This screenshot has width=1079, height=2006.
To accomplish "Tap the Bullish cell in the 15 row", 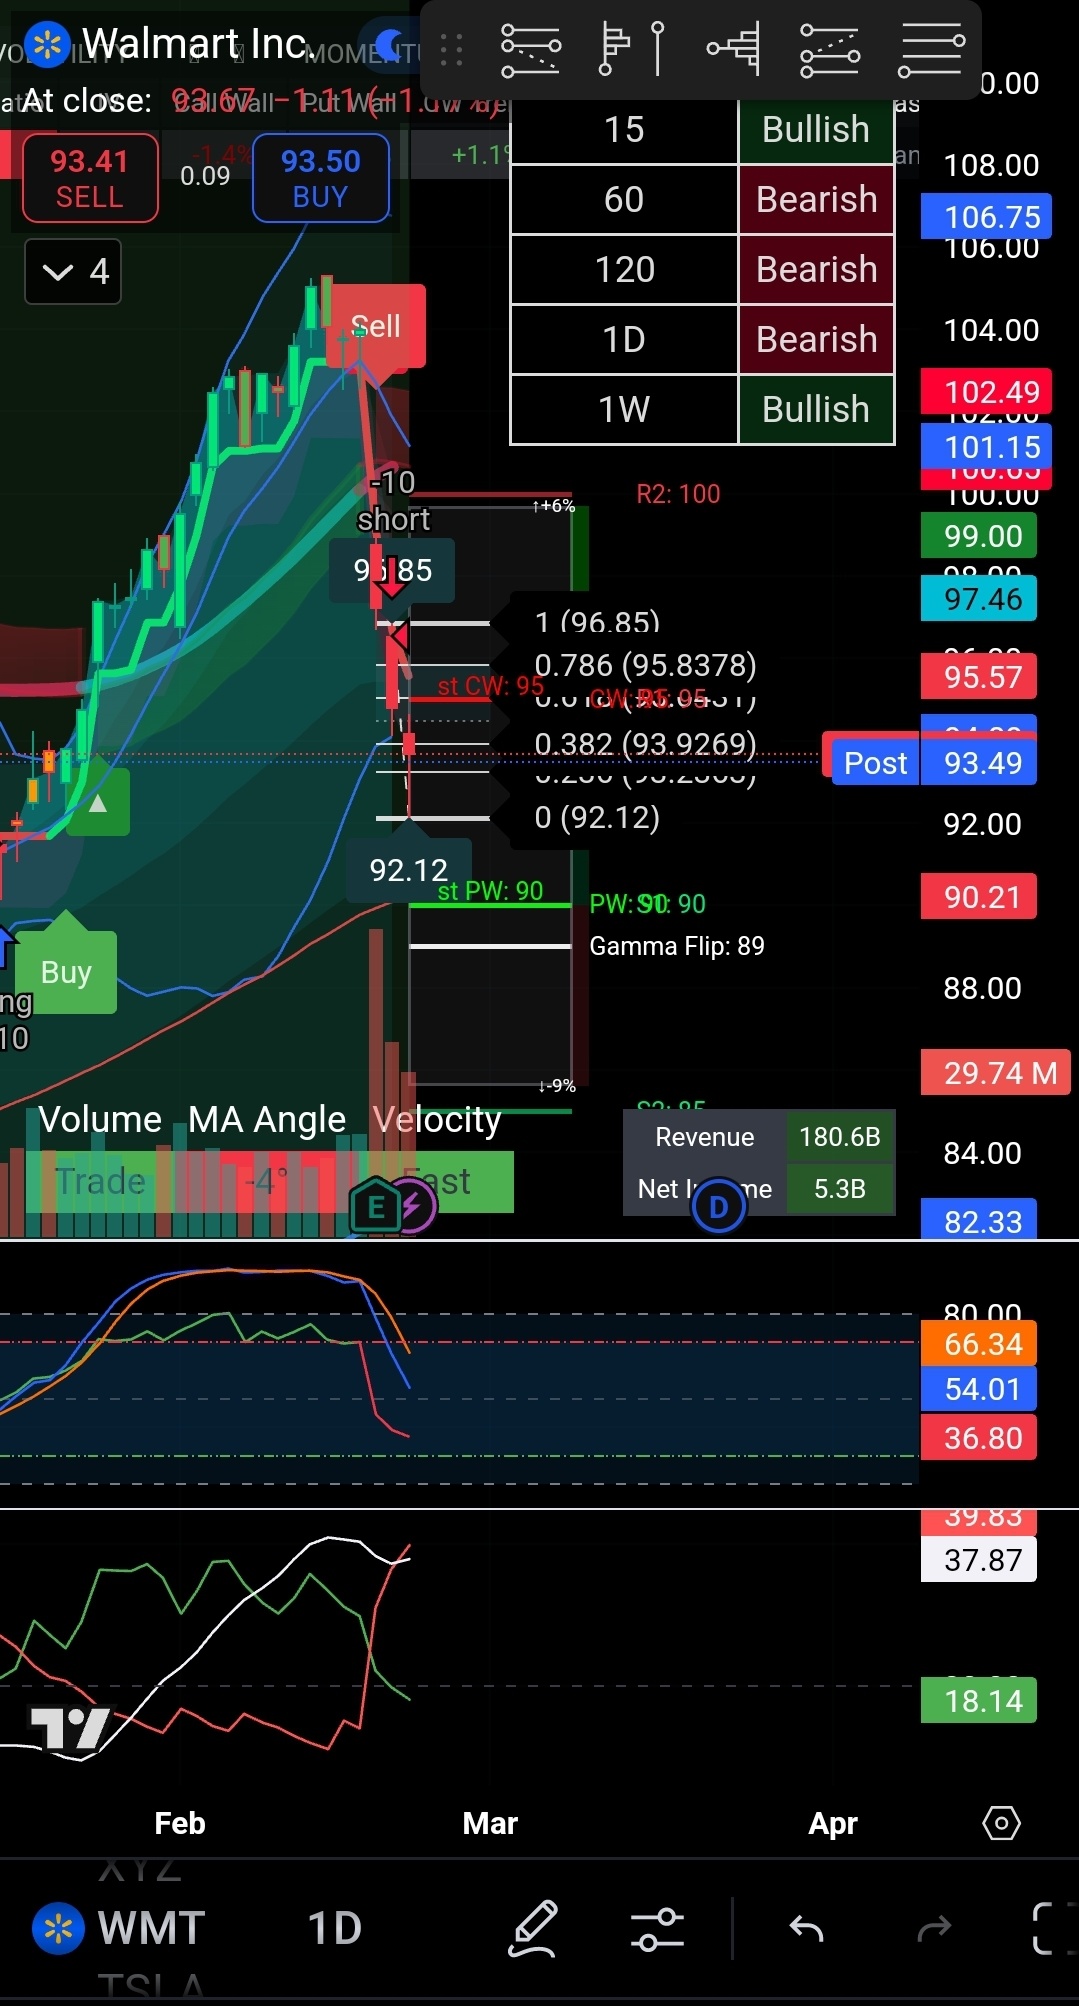I will (x=815, y=130).
